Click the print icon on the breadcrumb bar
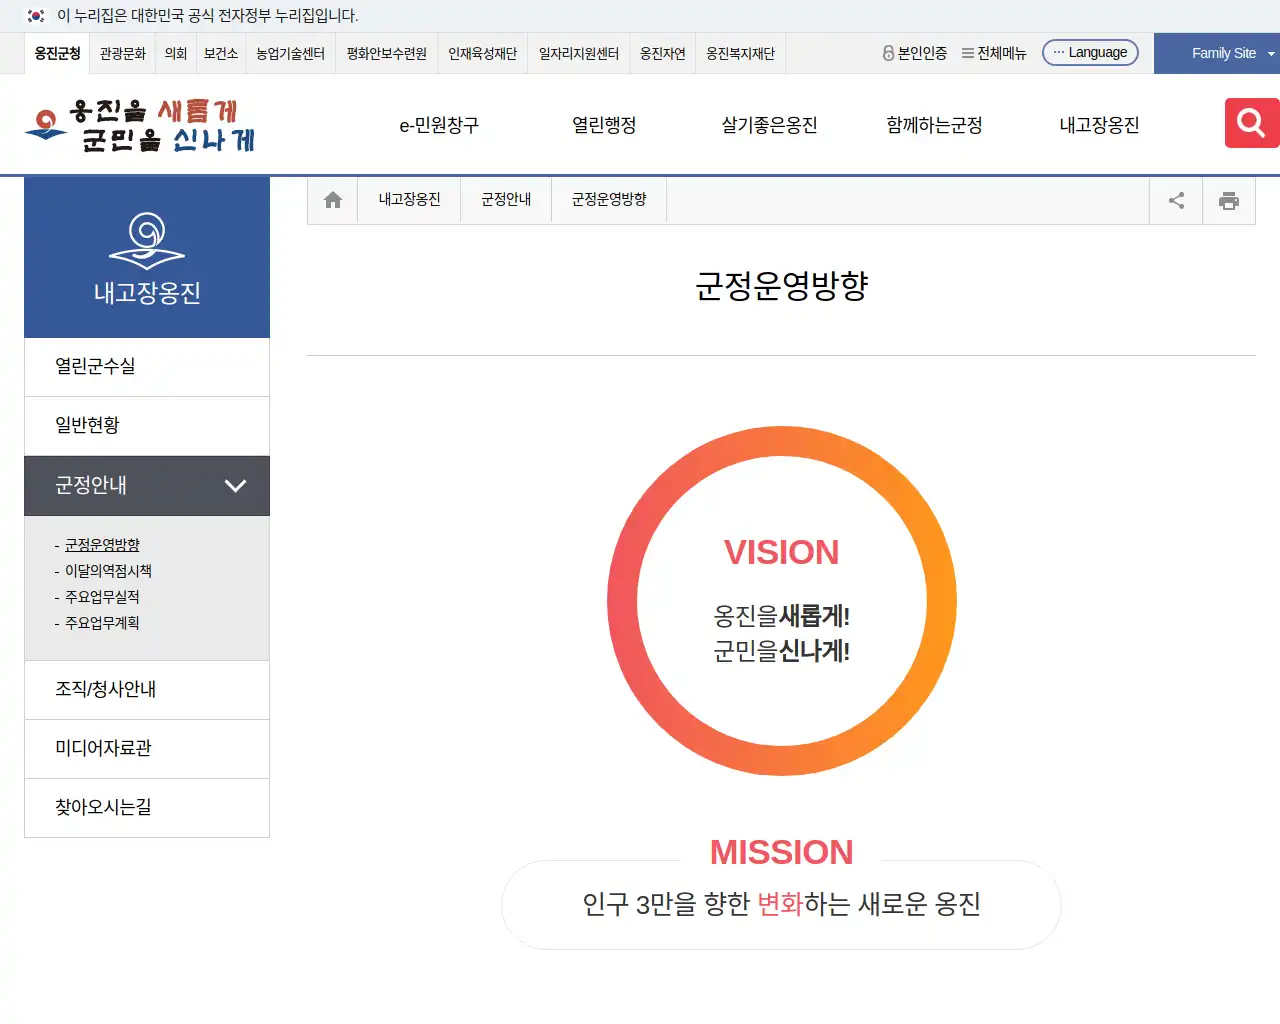The width and height of the screenshot is (1280, 1024). pos(1229,199)
